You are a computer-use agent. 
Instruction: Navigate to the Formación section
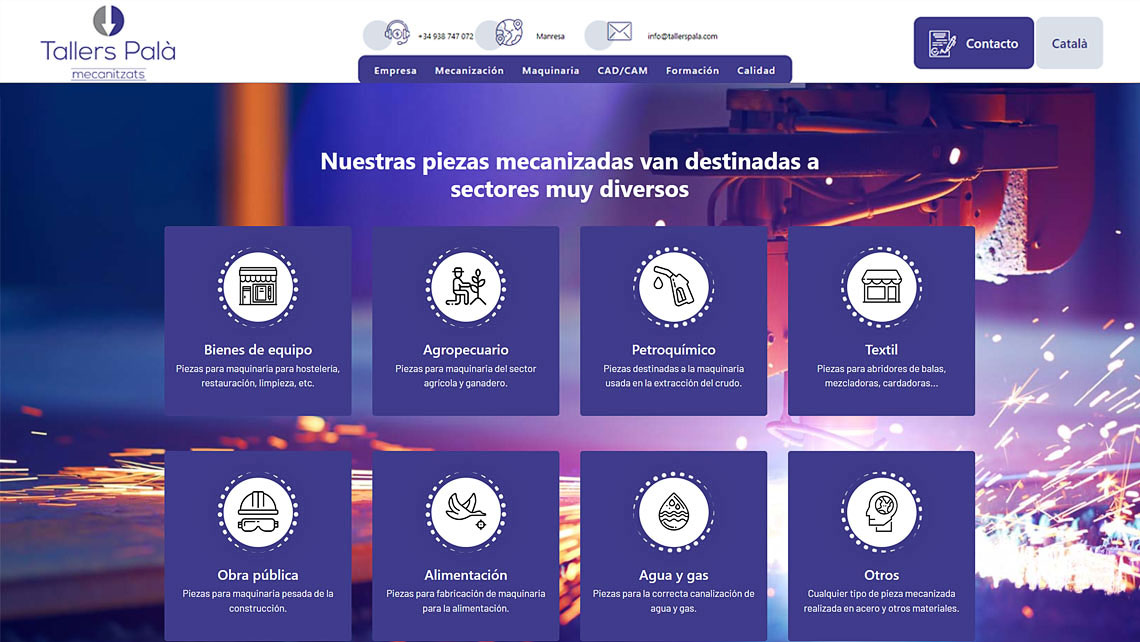(x=692, y=71)
